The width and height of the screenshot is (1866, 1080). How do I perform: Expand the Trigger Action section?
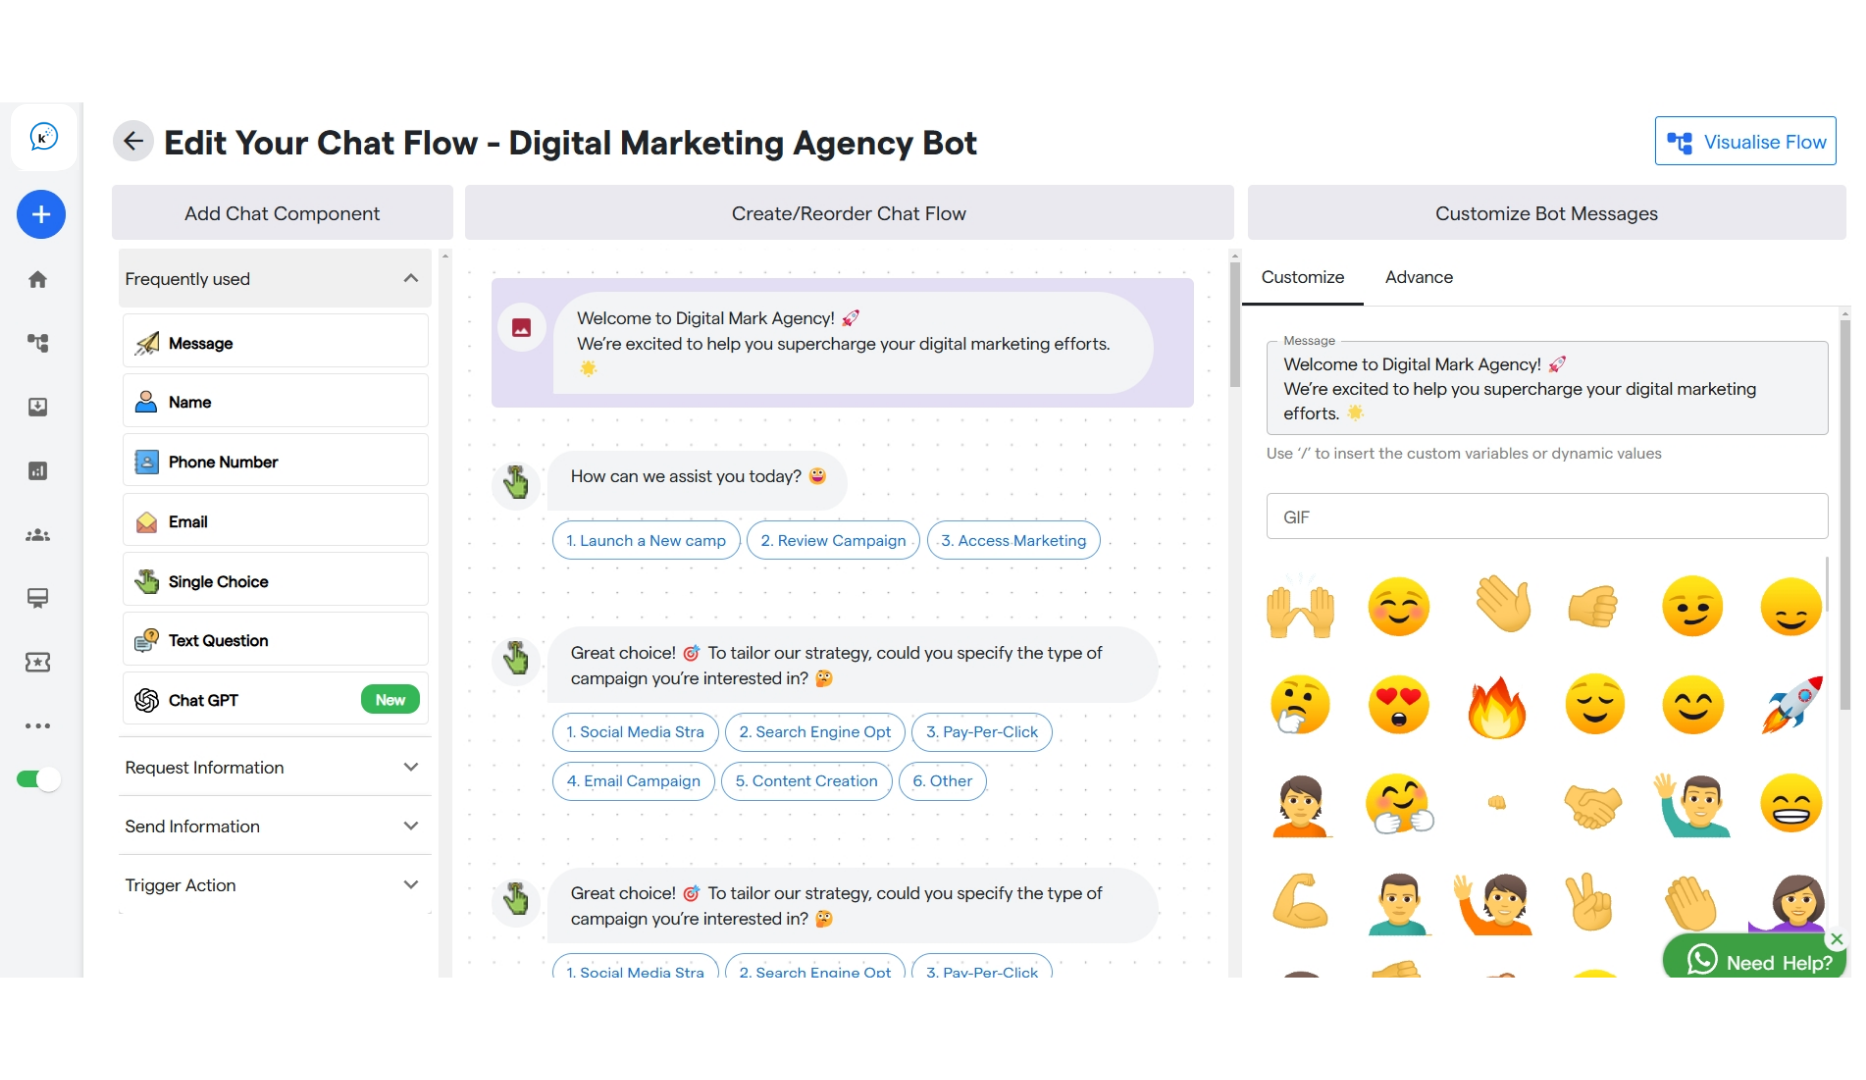coord(275,885)
